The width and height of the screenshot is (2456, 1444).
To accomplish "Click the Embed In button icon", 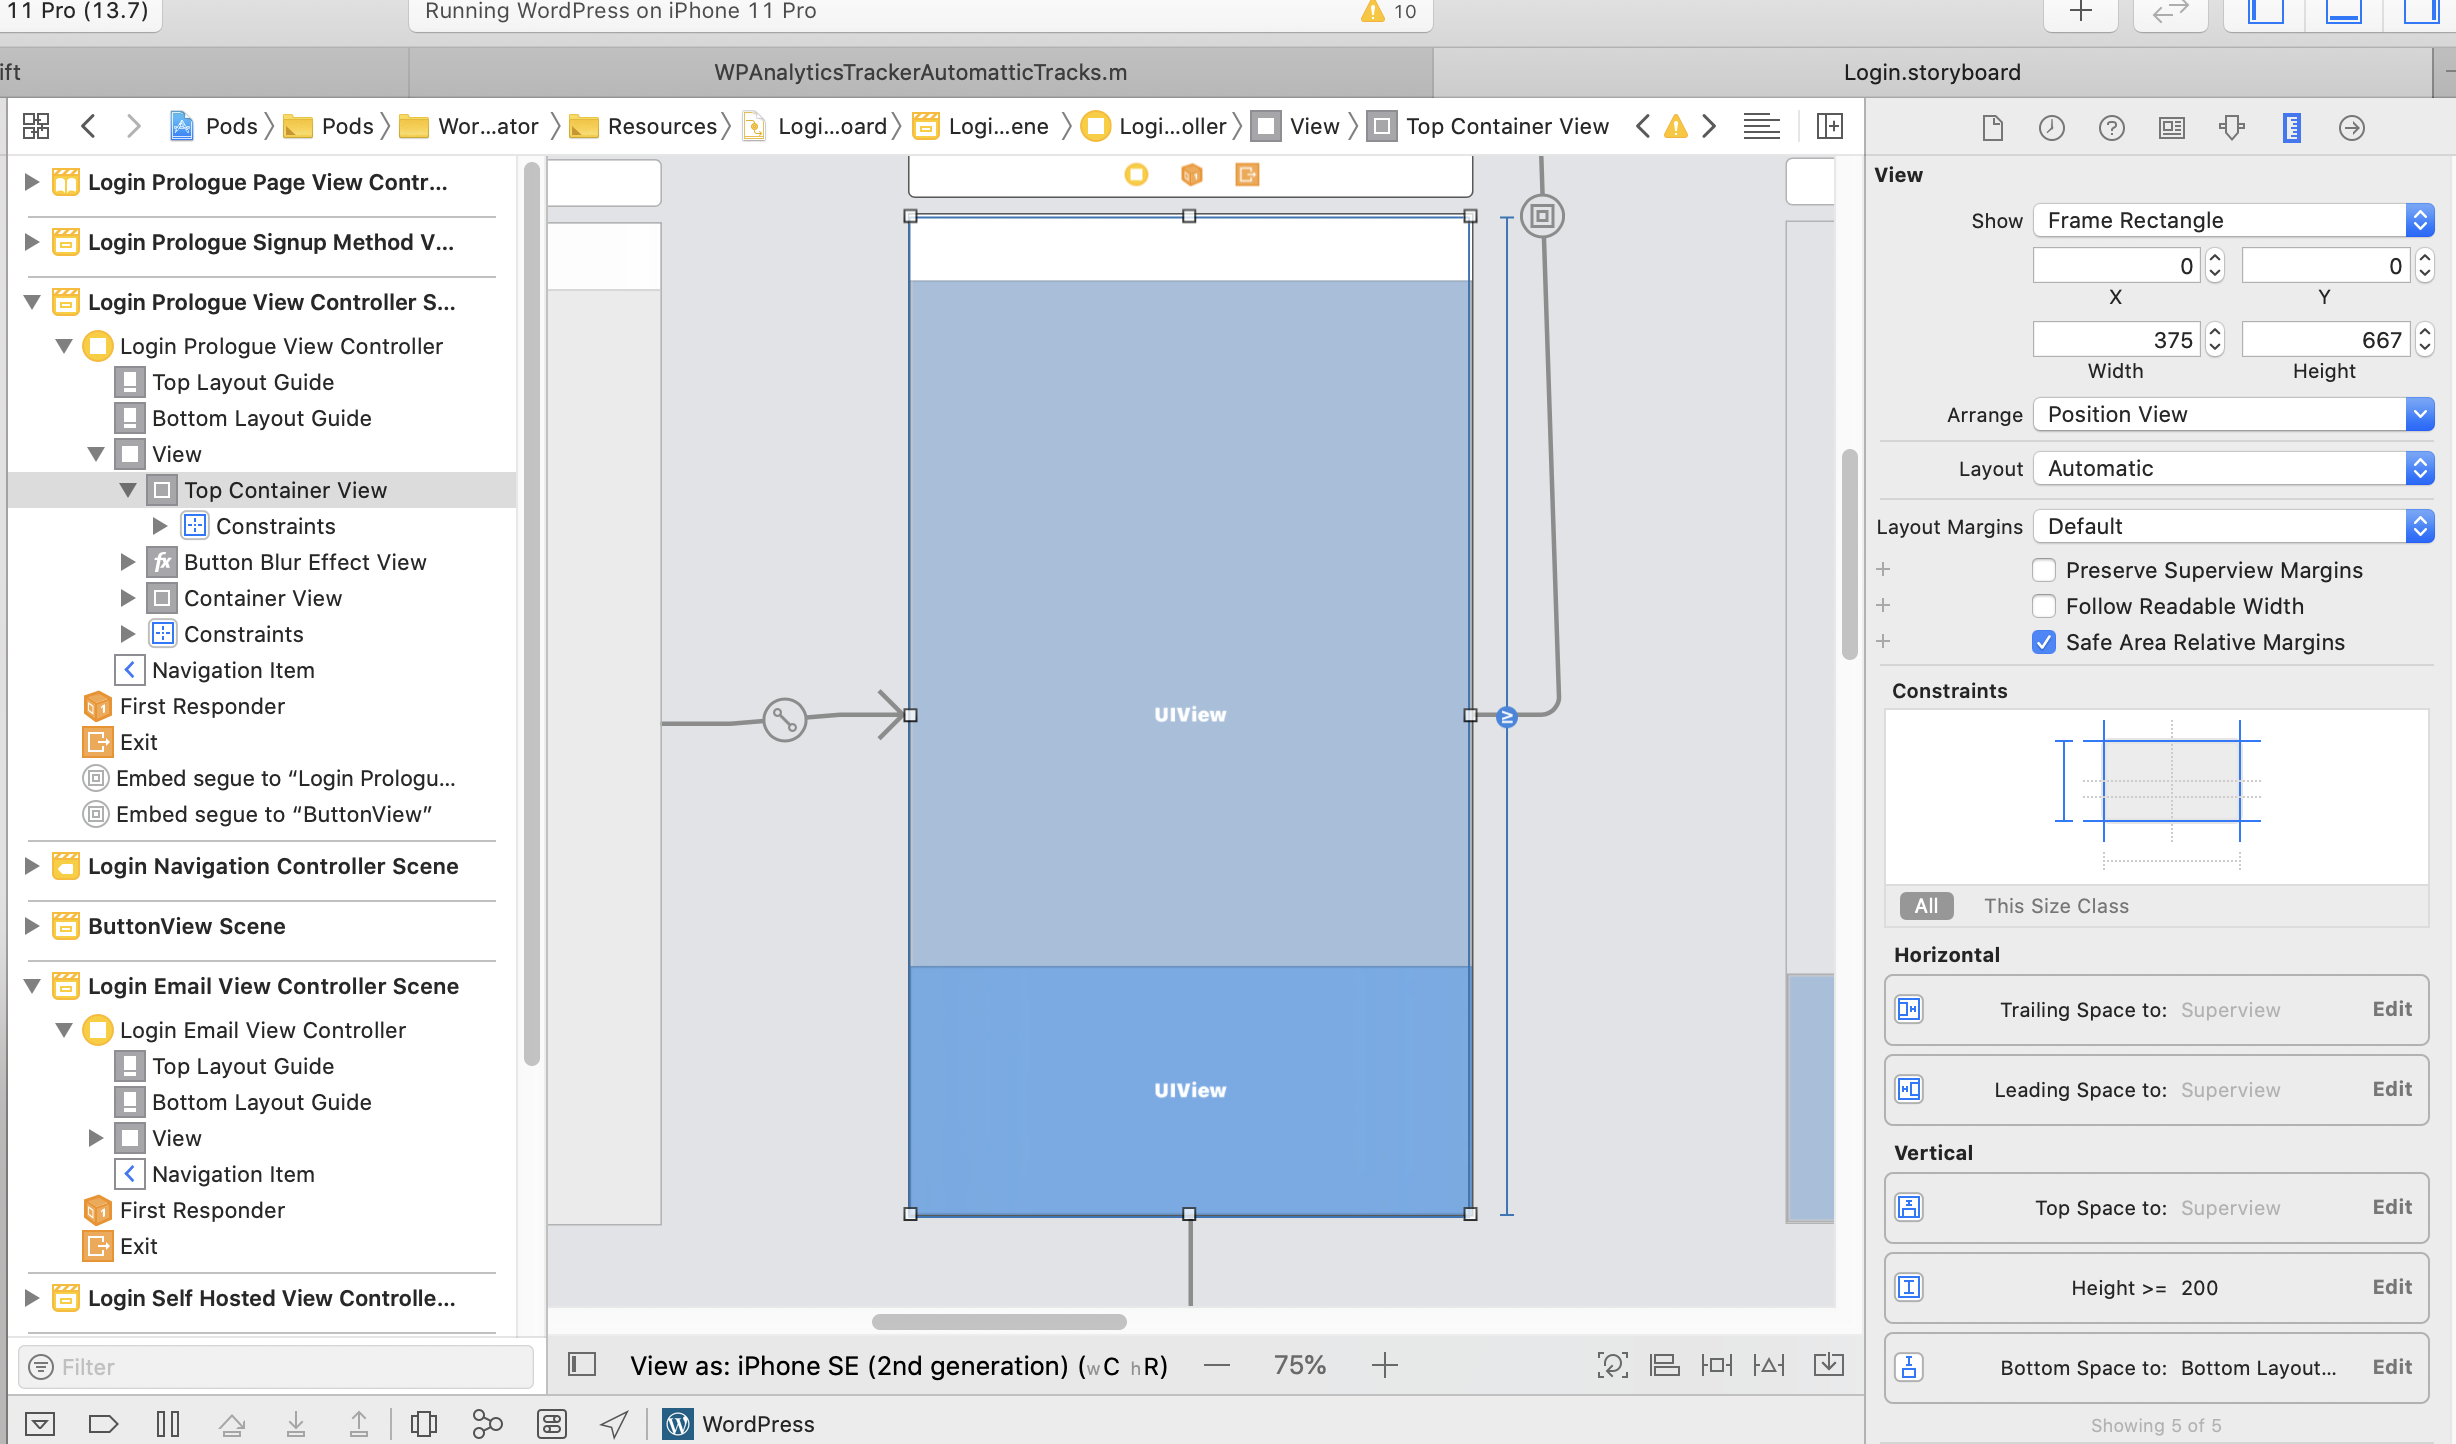I will 1828,1365.
